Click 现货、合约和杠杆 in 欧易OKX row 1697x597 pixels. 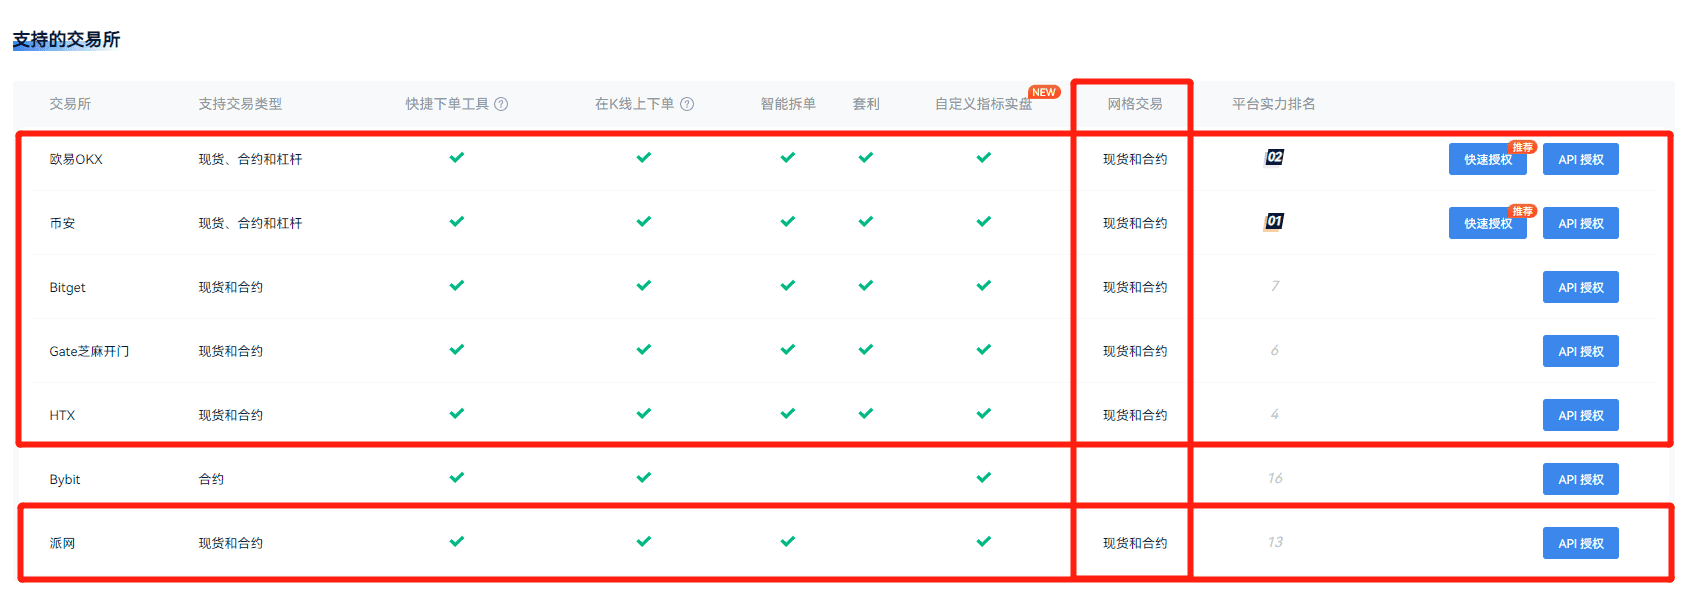[250, 160]
